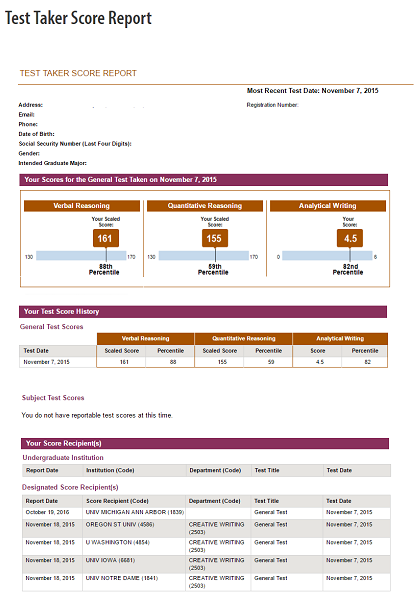Image resolution: width=417 pixels, height=599 pixels.
Task: Click the '88th Percentile' label
Action: point(104,269)
